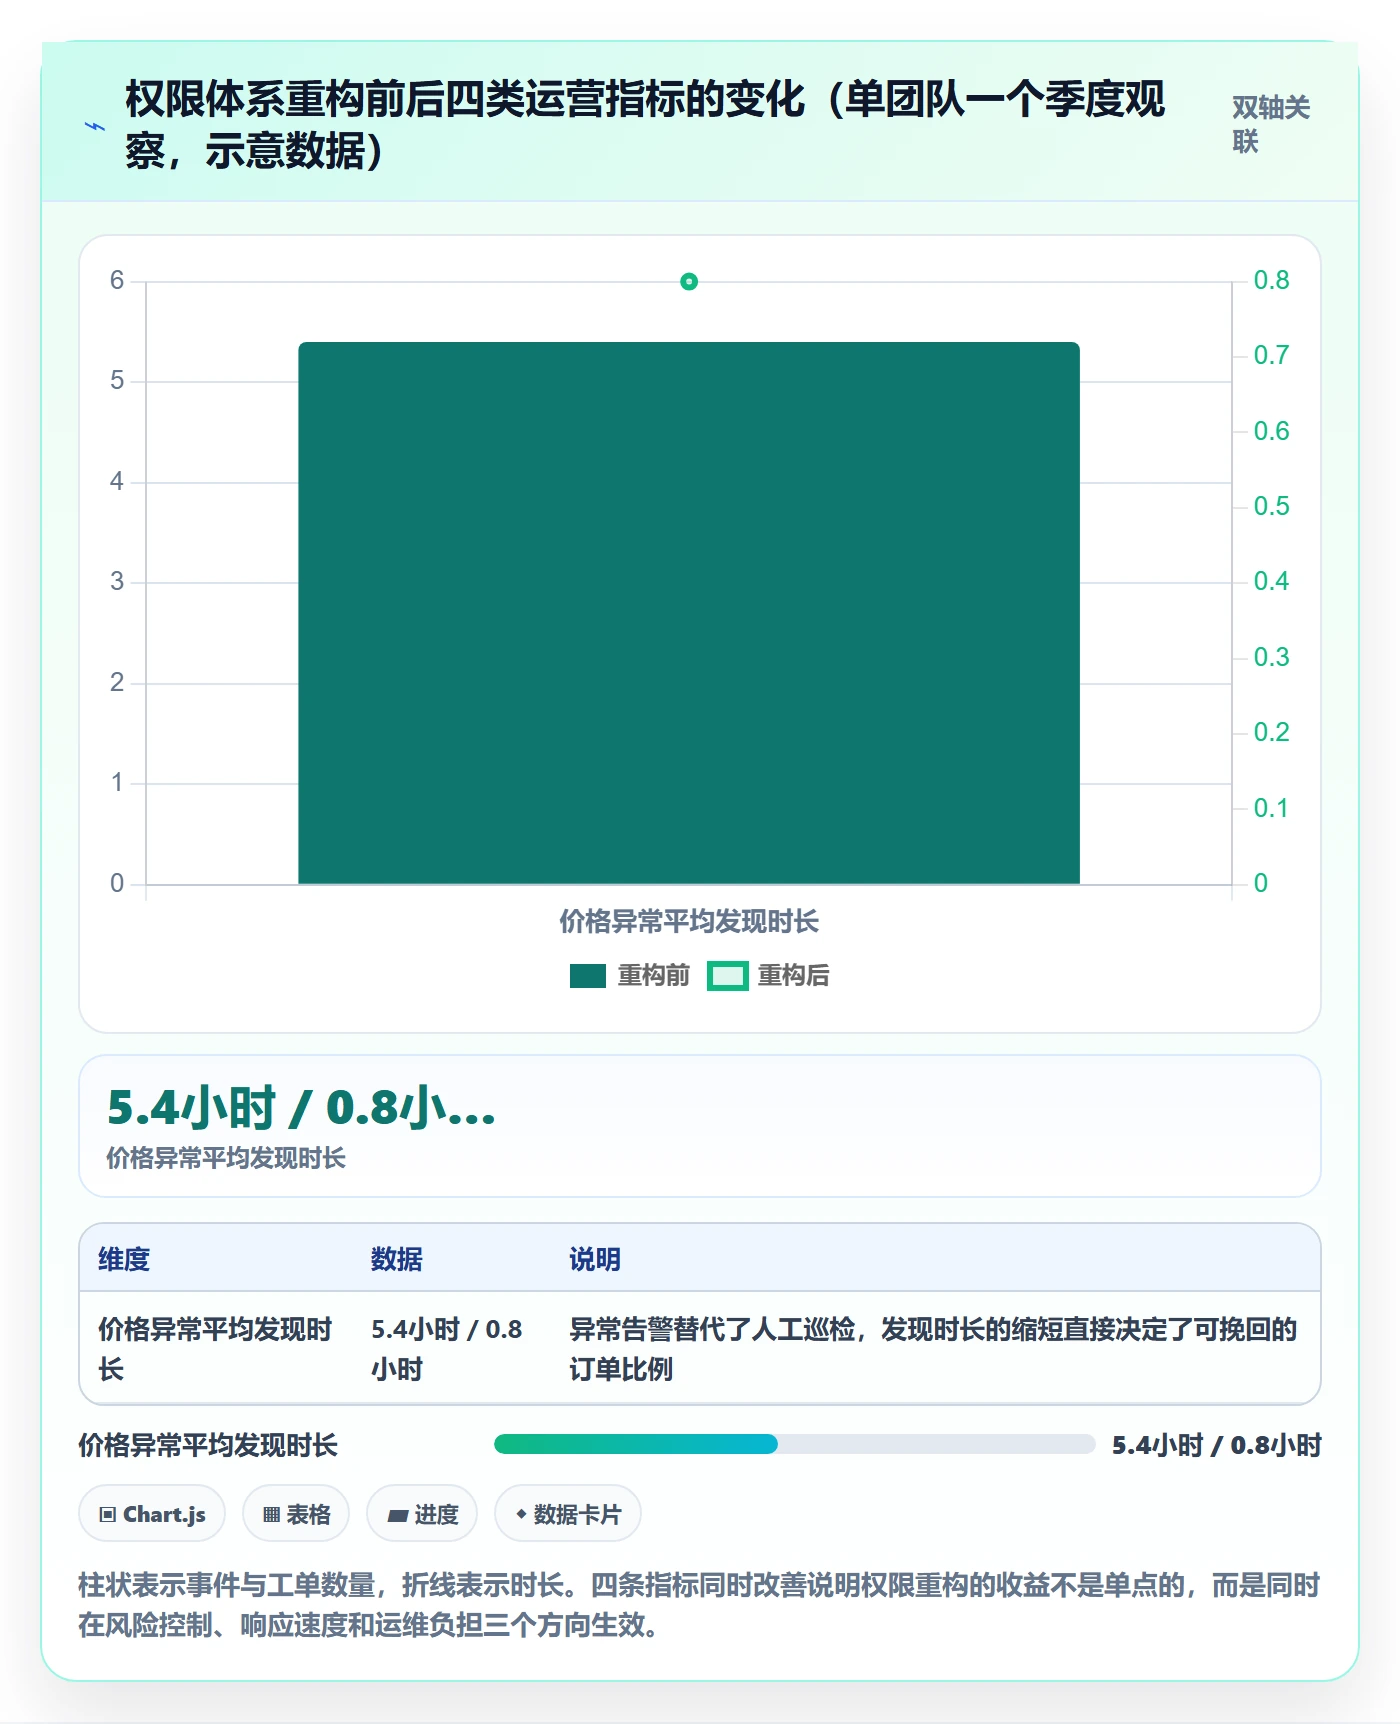The height and width of the screenshot is (1724, 1400).
Task: Click the left axis tick label 3
Action: 117,582
